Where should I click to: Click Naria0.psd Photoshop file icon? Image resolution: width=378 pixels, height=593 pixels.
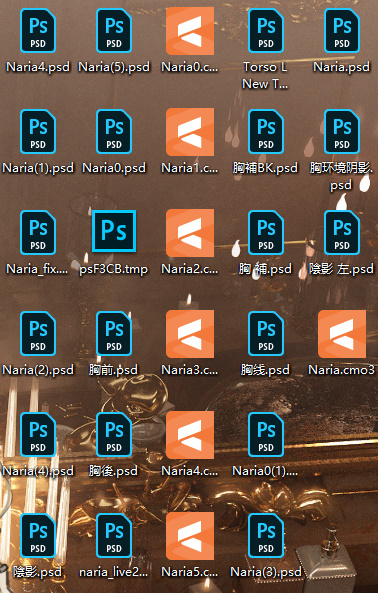[114, 132]
